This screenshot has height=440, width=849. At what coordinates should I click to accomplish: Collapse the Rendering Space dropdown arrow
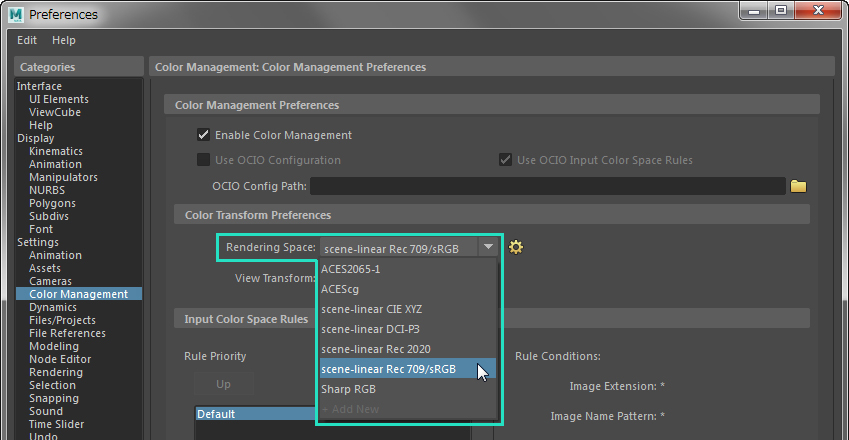coord(488,247)
